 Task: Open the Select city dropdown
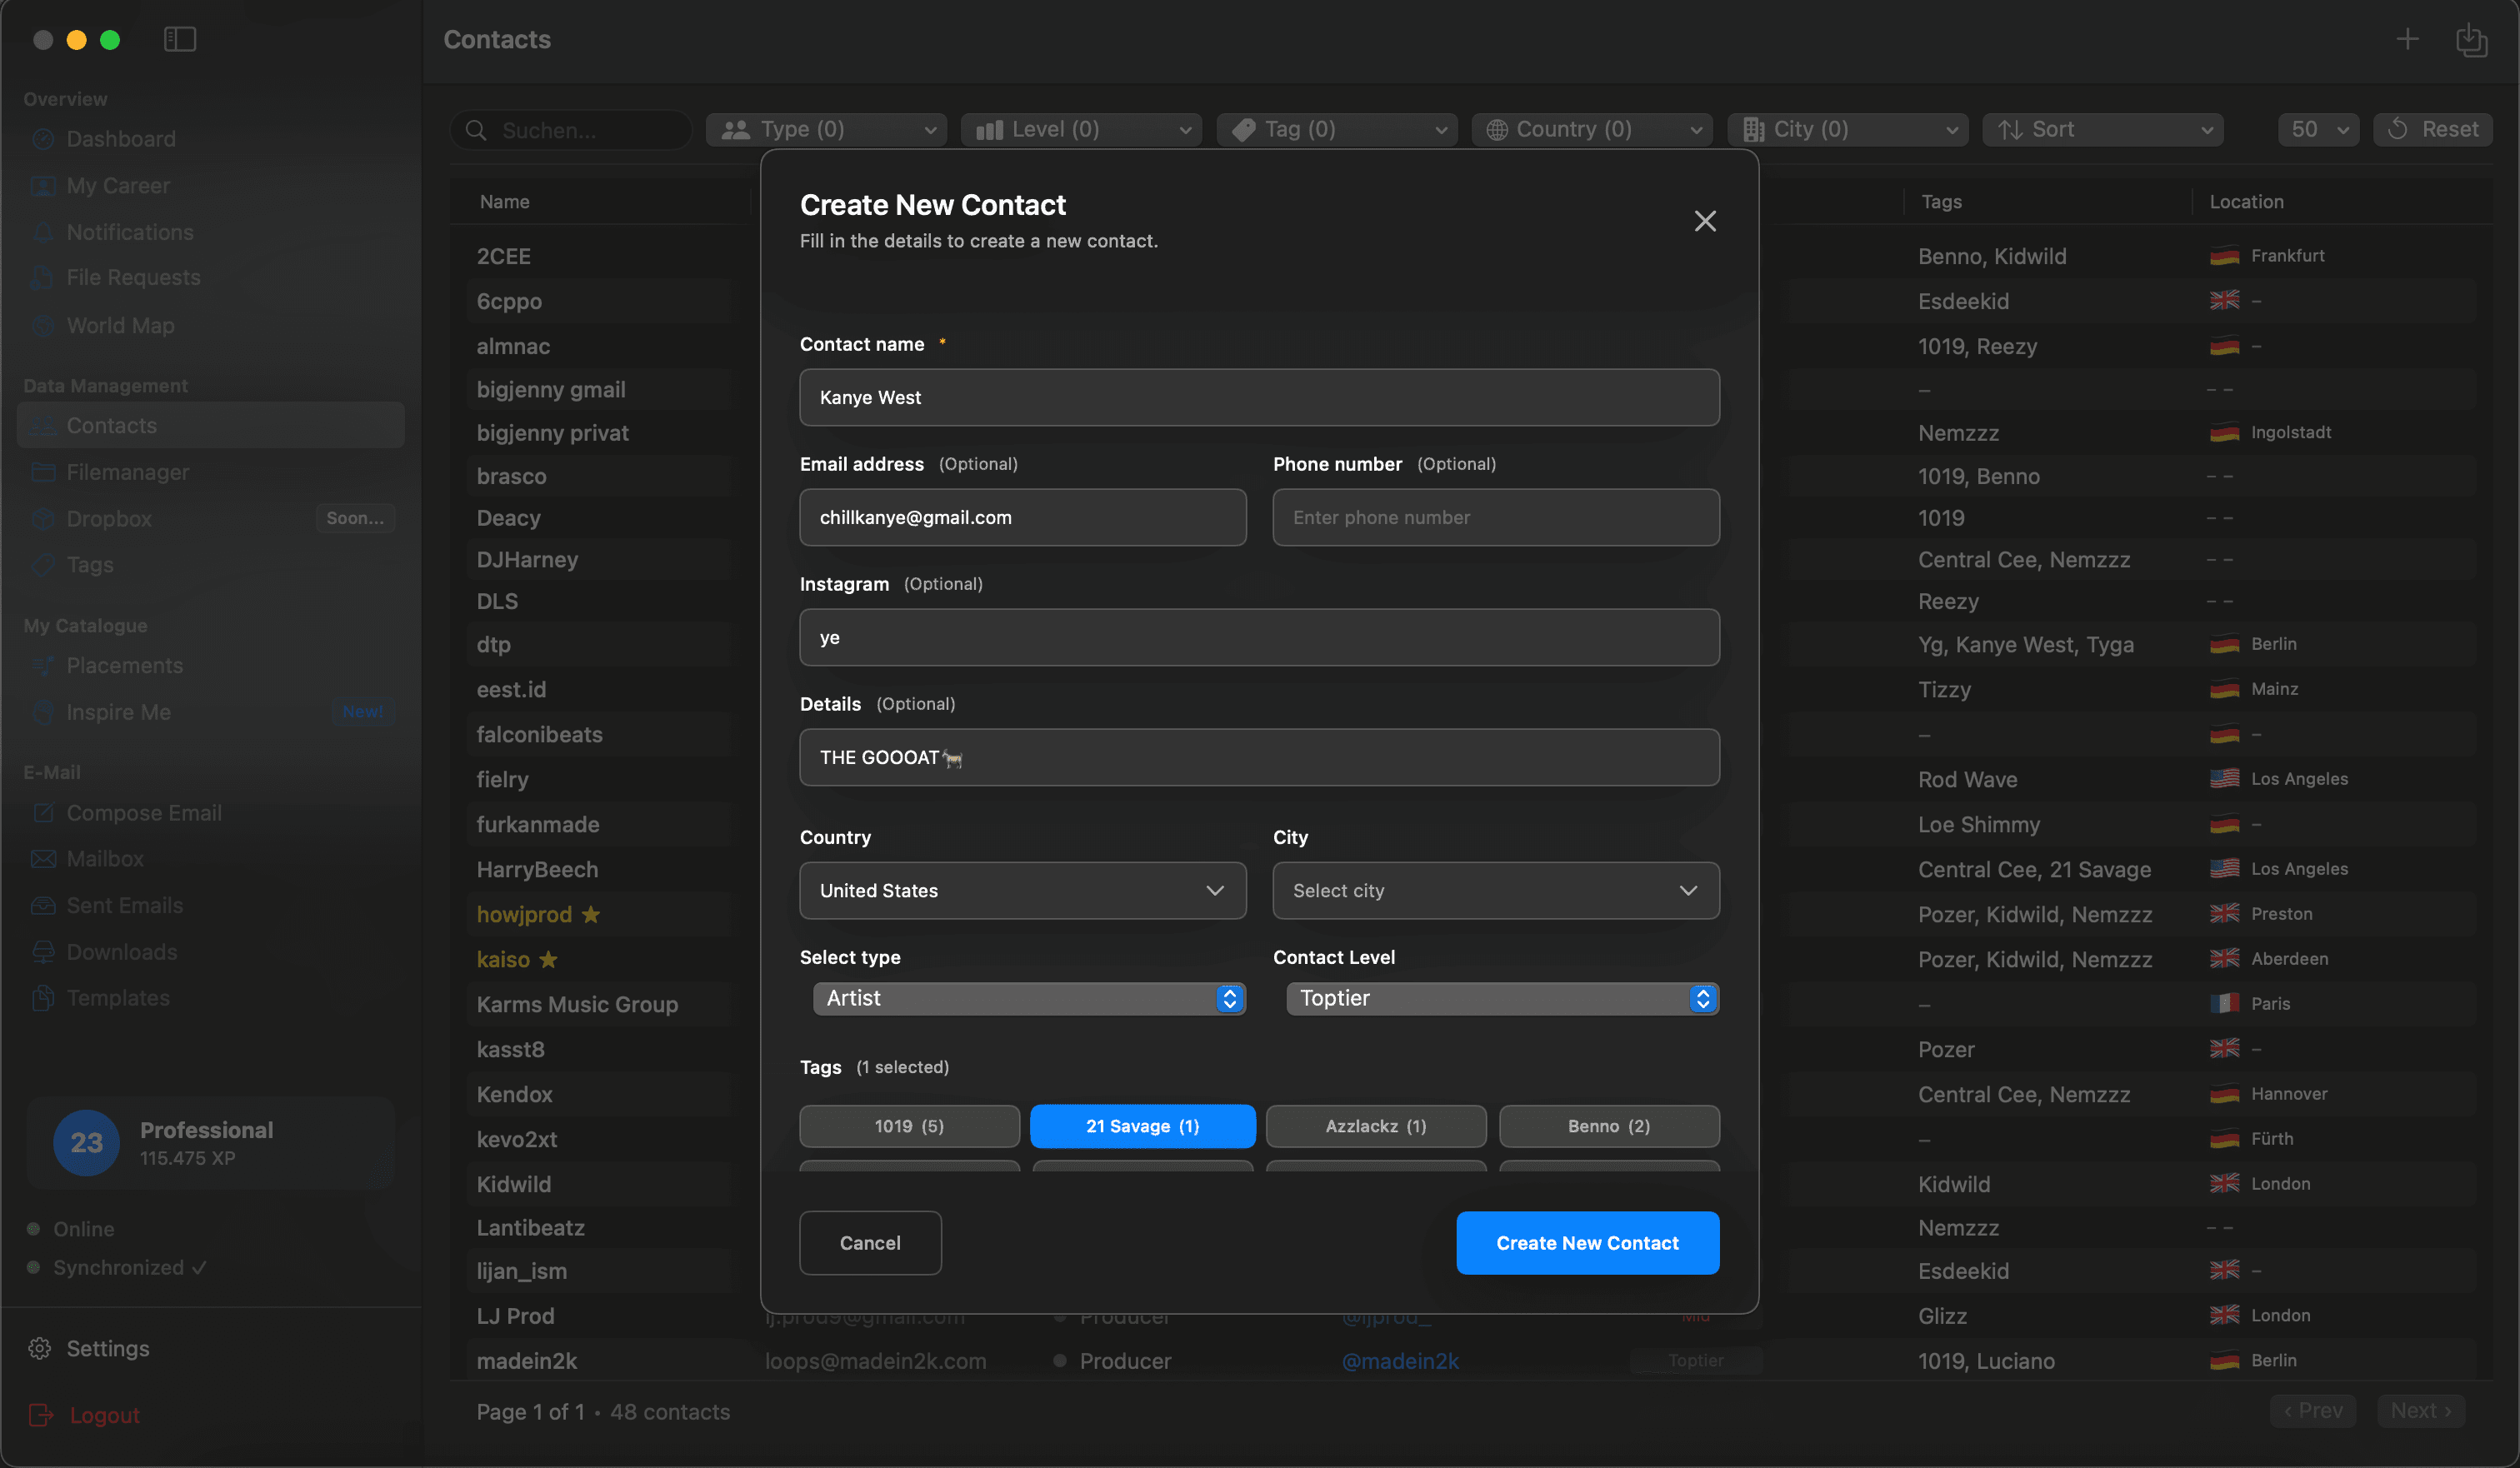tap(1495, 890)
